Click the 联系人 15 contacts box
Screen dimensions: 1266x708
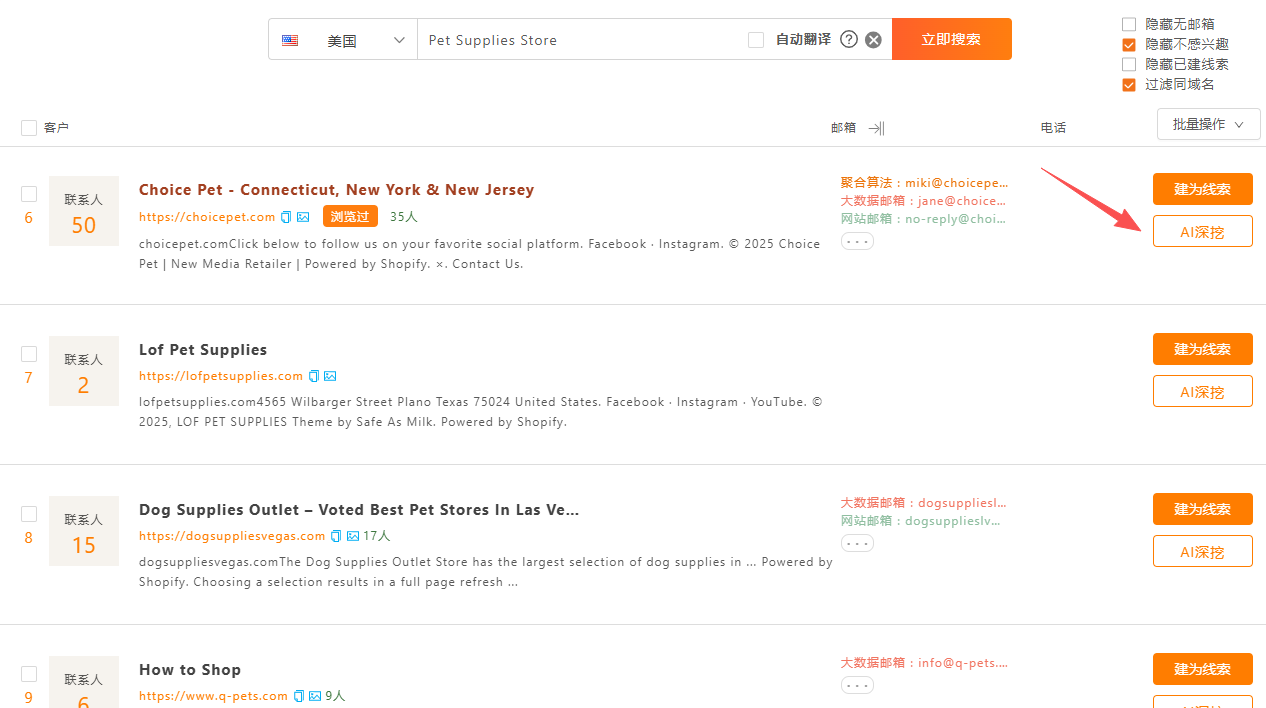coord(84,531)
